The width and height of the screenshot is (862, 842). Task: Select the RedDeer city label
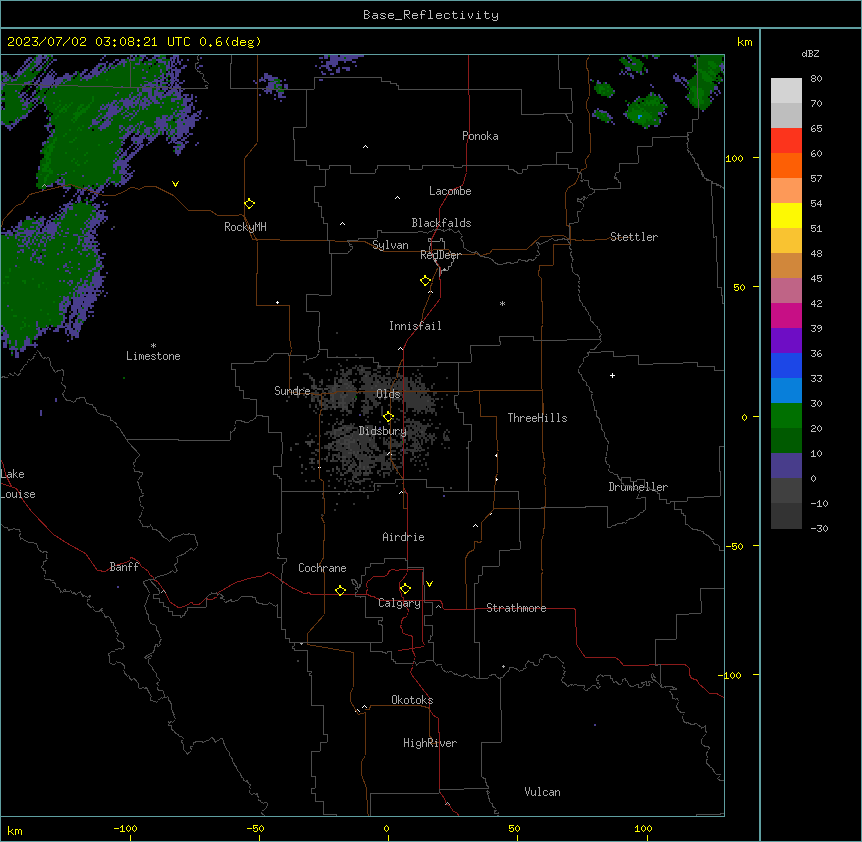point(440,255)
